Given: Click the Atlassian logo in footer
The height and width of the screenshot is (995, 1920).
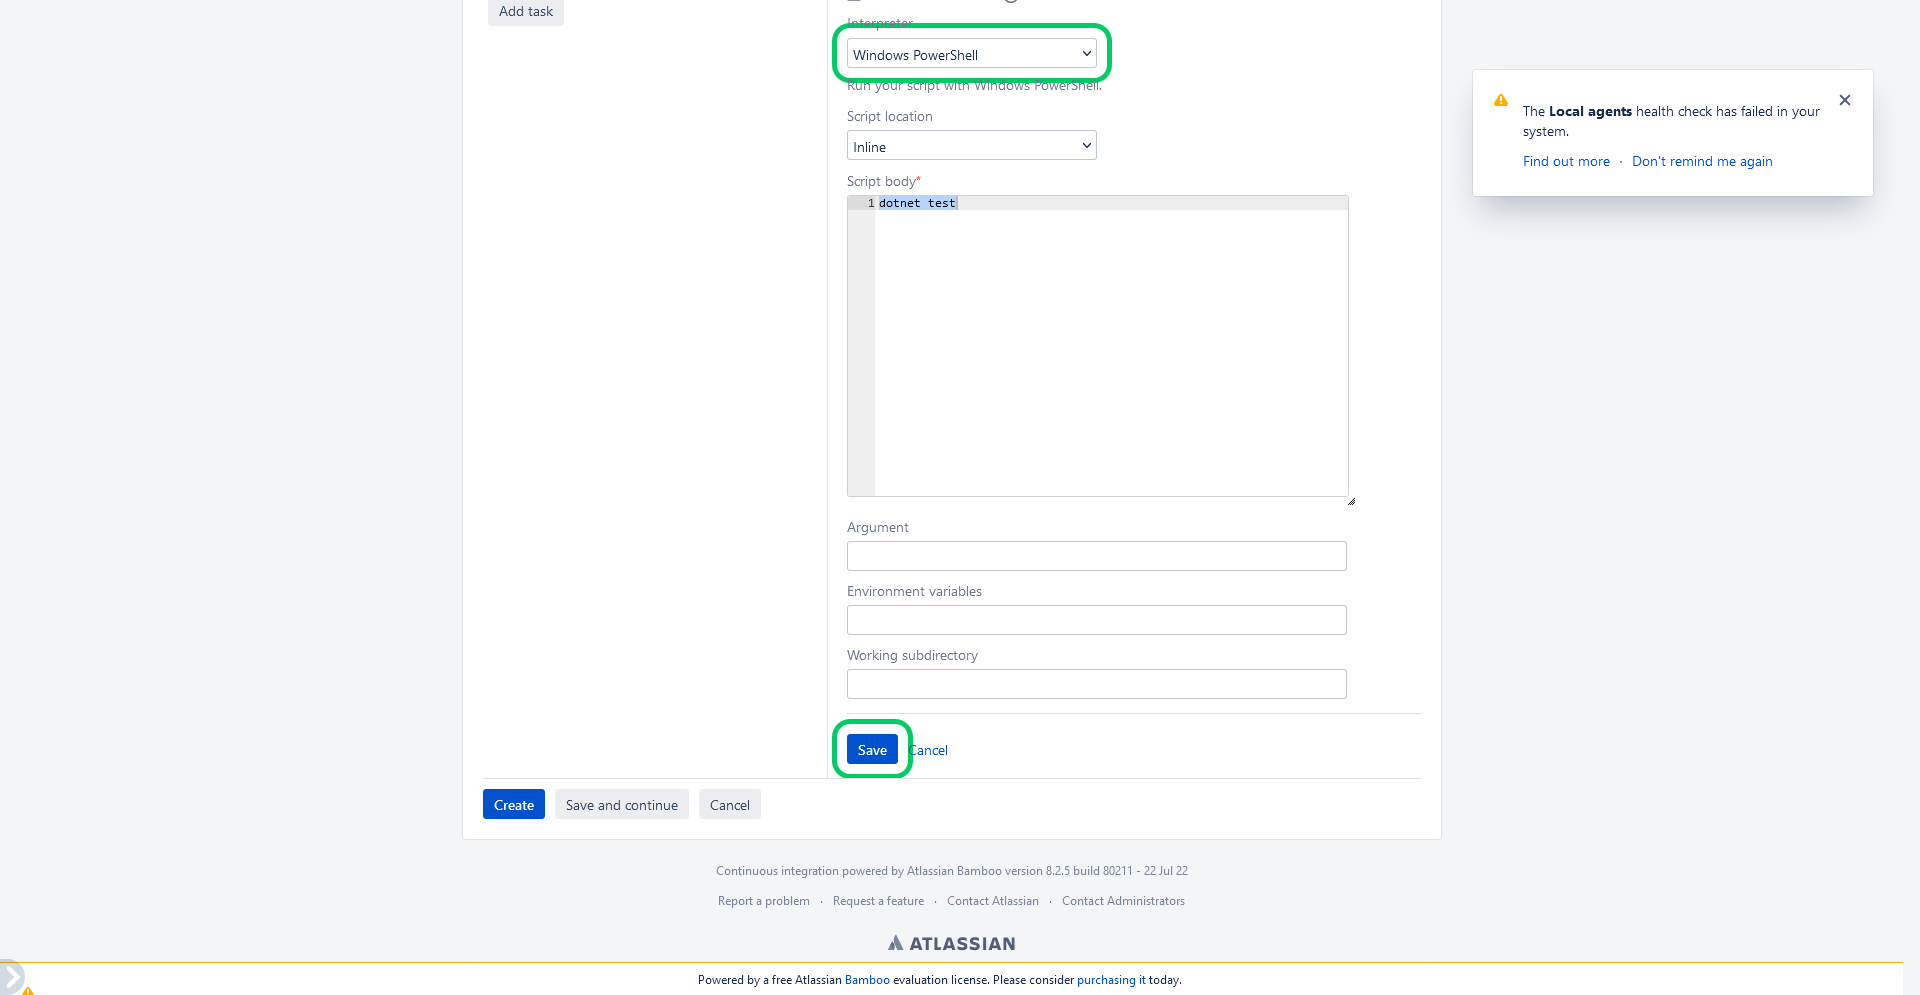Looking at the screenshot, I should 951,943.
